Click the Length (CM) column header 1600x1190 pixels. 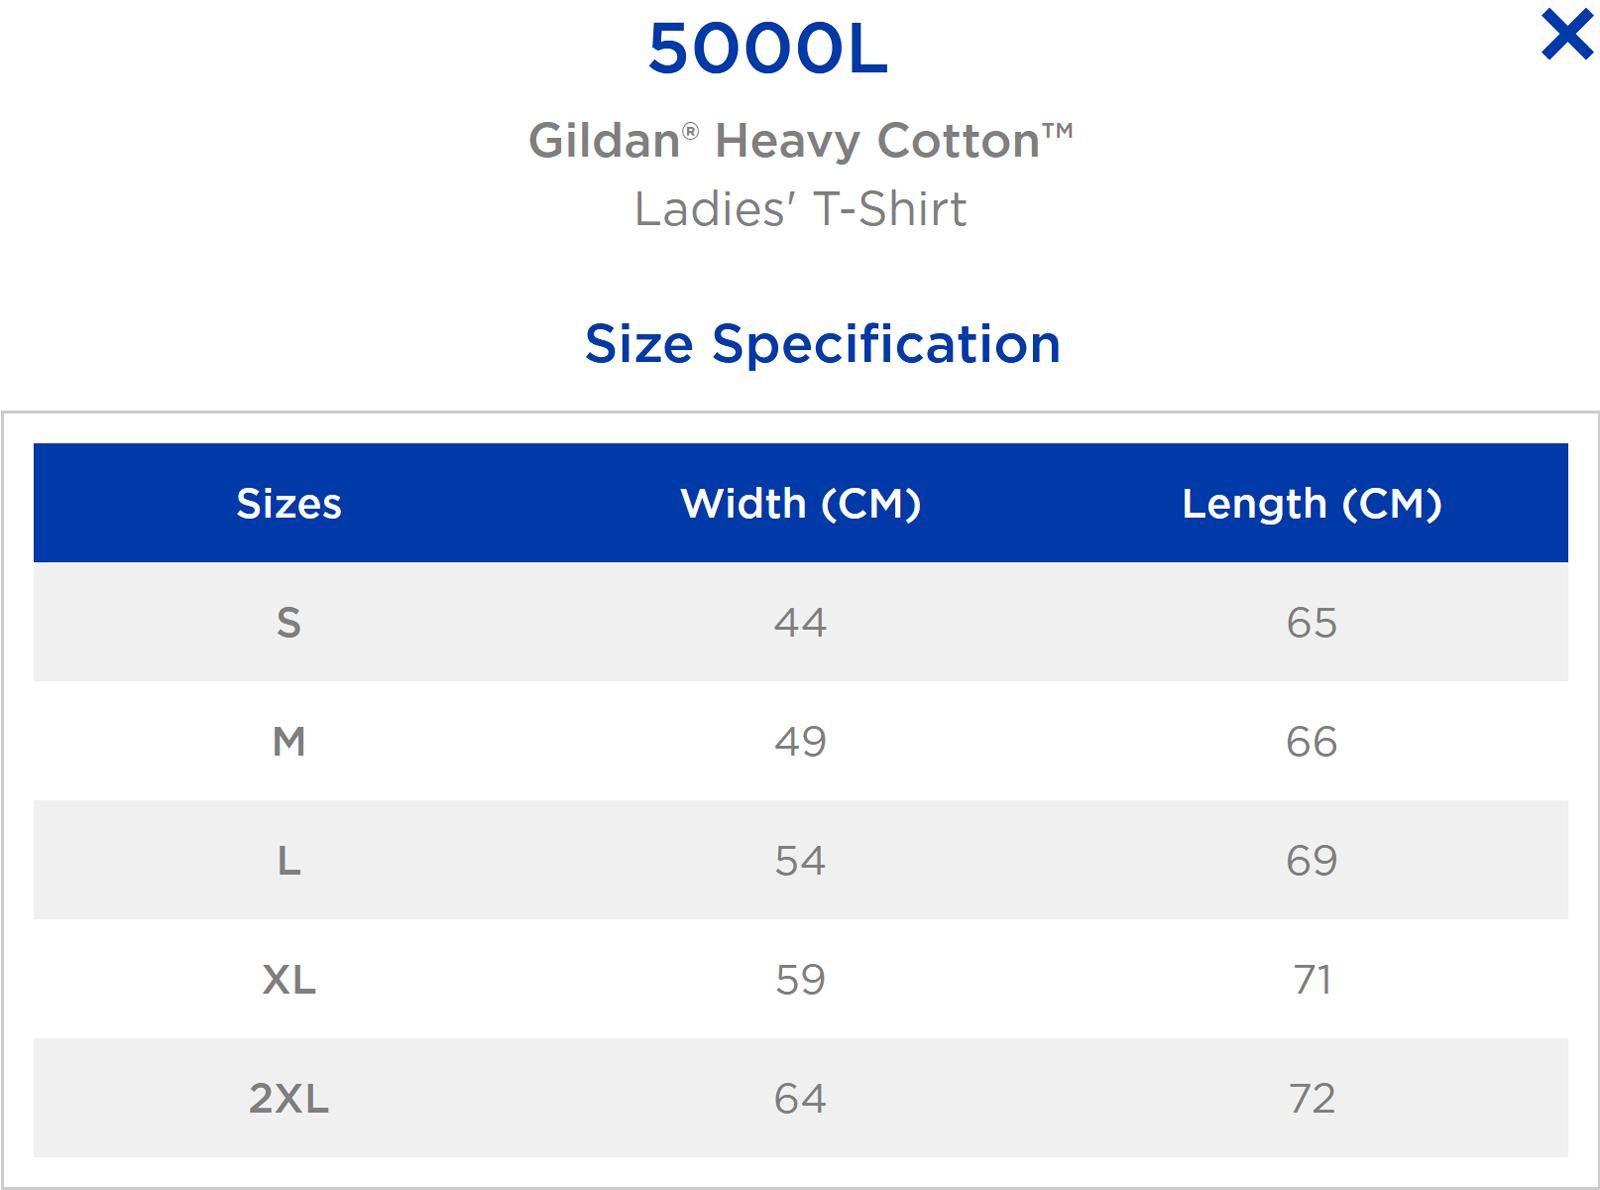(x=1311, y=503)
